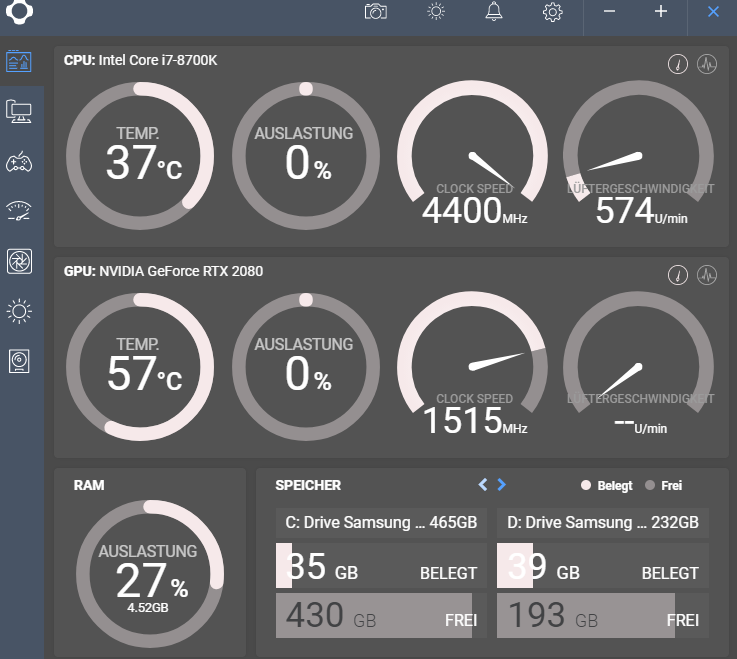Click the Frei legend dot
737x659 pixels.
pos(650,485)
